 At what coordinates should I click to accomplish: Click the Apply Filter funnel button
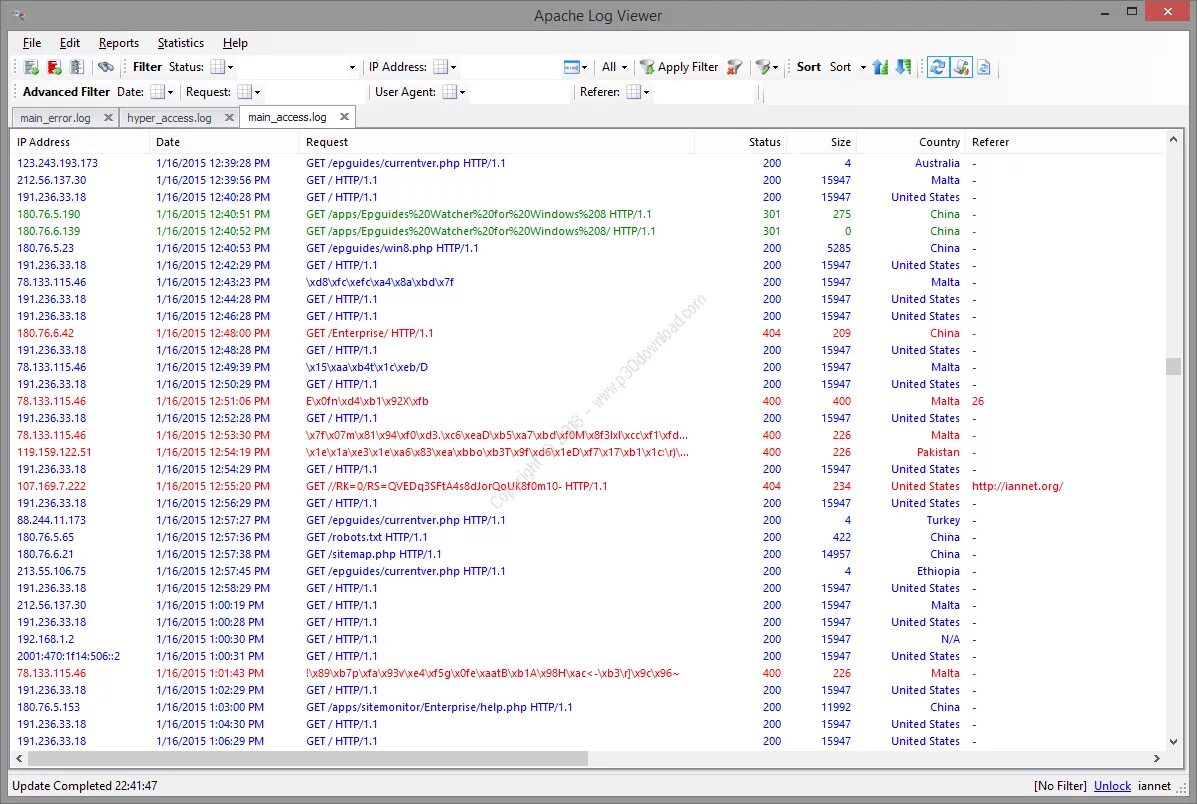679,67
